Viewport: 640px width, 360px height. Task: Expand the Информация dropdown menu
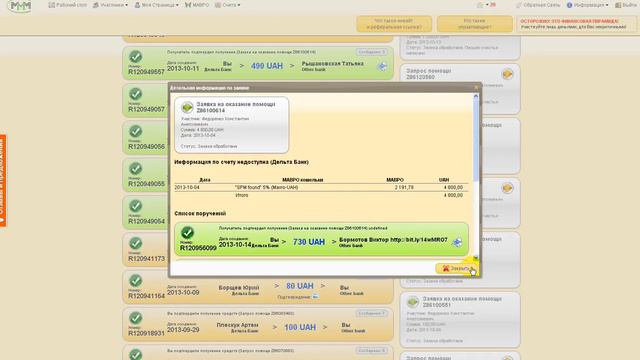pos(587,5)
